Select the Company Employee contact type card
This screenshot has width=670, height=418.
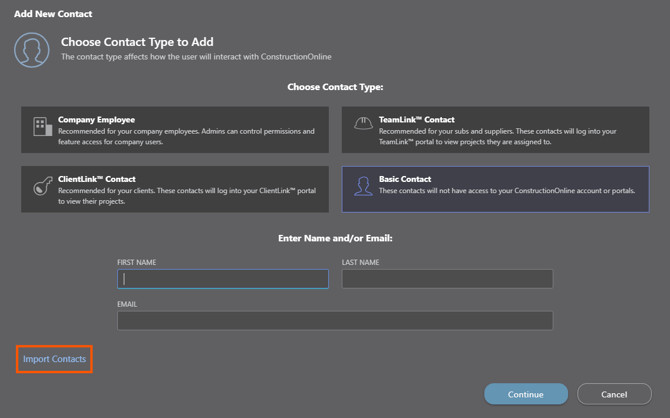175,130
